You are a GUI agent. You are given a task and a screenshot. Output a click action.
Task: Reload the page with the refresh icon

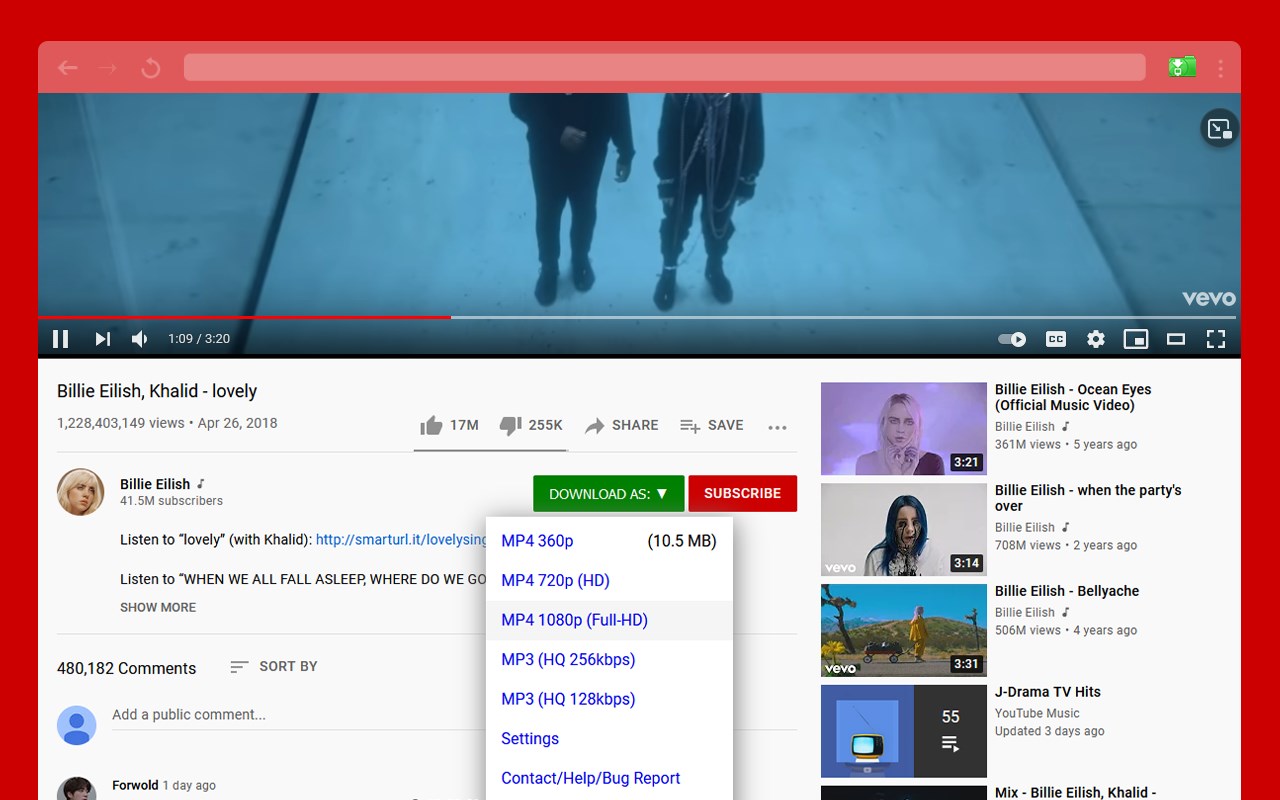pyautogui.click(x=151, y=68)
